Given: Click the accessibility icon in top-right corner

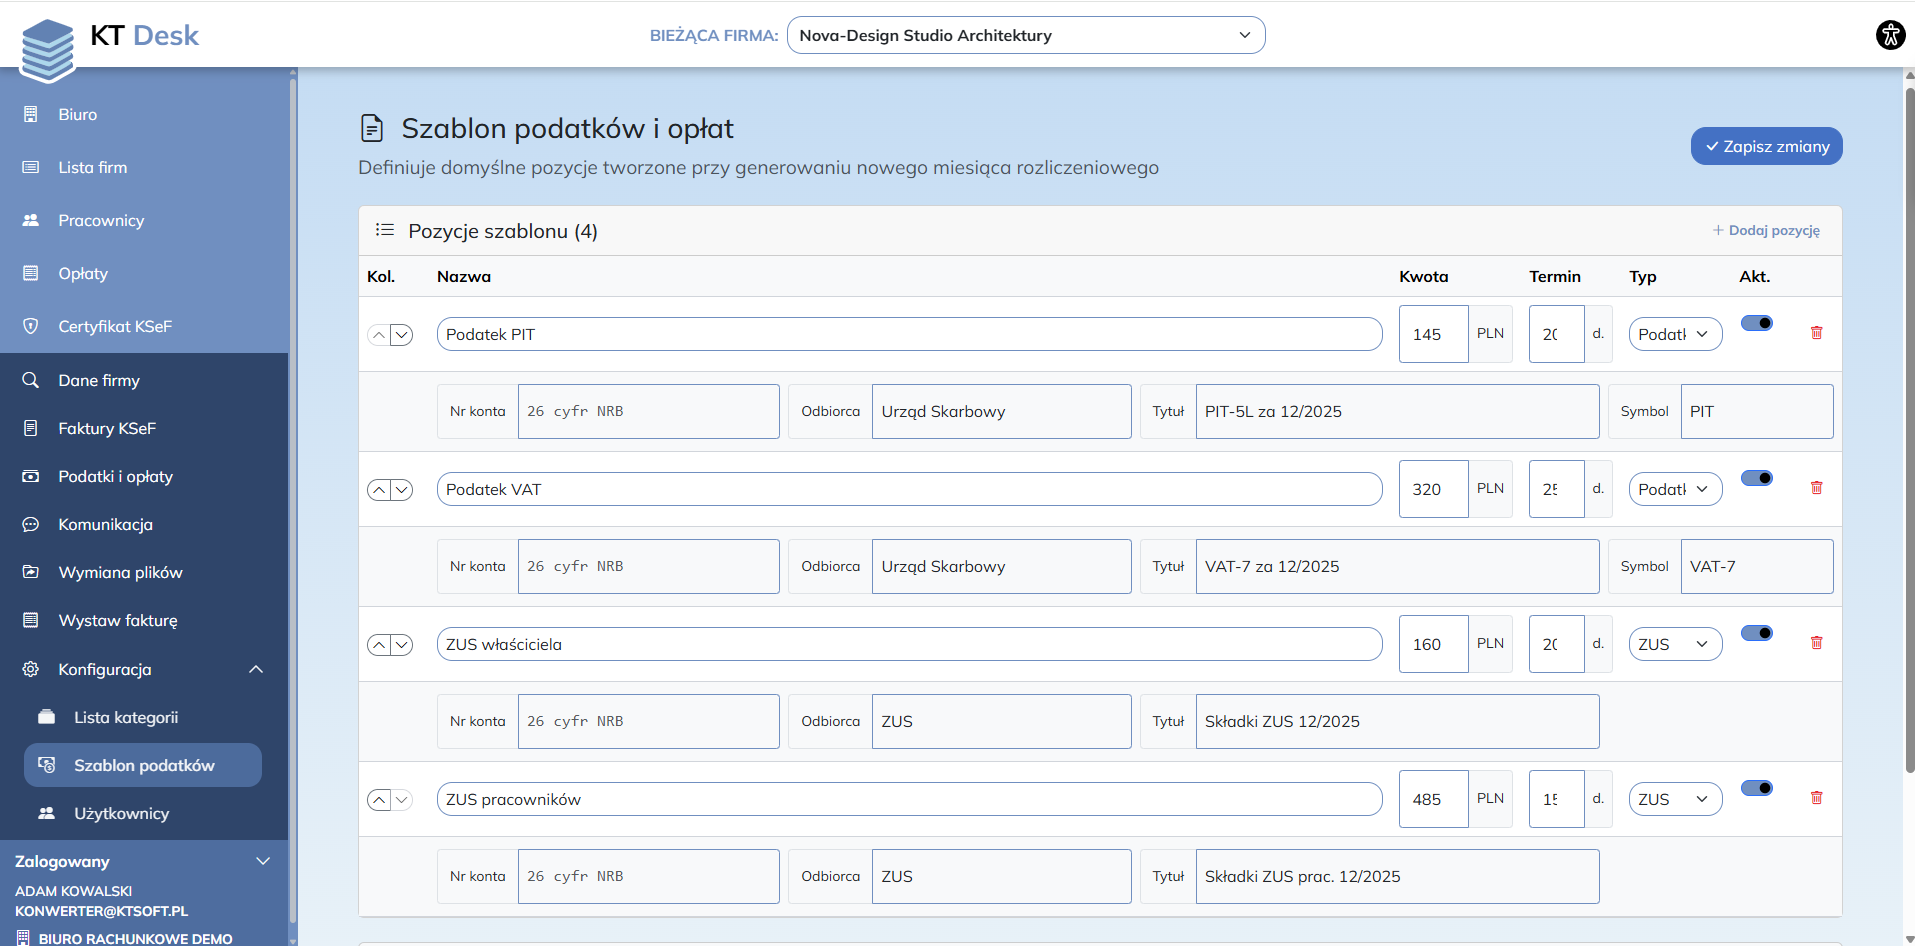Looking at the screenshot, I should [1890, 35].
